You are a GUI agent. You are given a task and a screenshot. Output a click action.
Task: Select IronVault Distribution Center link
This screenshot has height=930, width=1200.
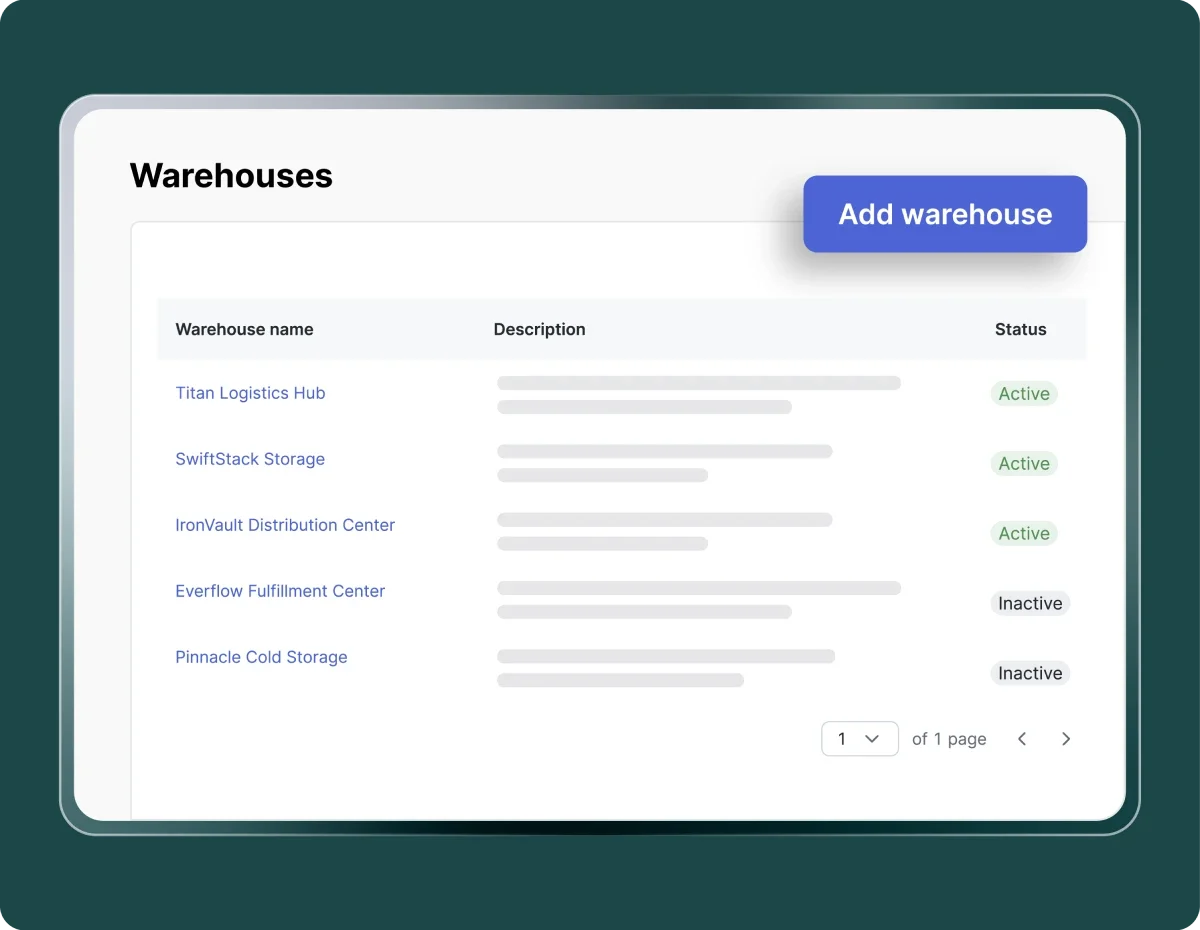pos(285,525)
